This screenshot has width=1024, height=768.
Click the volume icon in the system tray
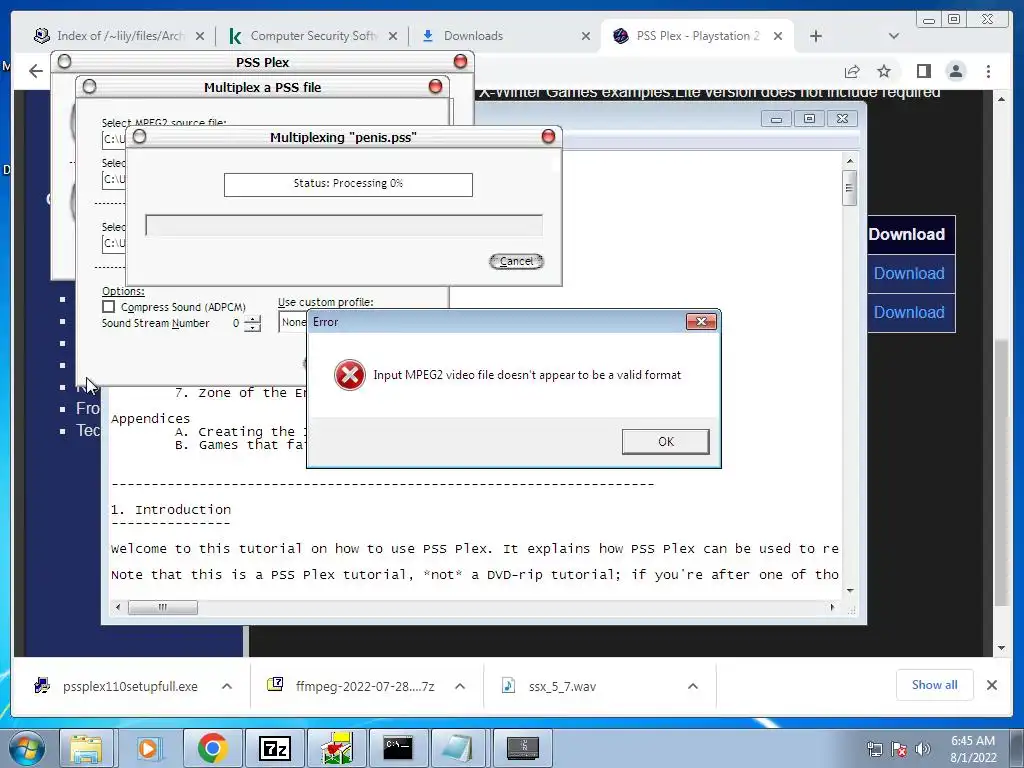pyautogui.click(x=923, y=749)
